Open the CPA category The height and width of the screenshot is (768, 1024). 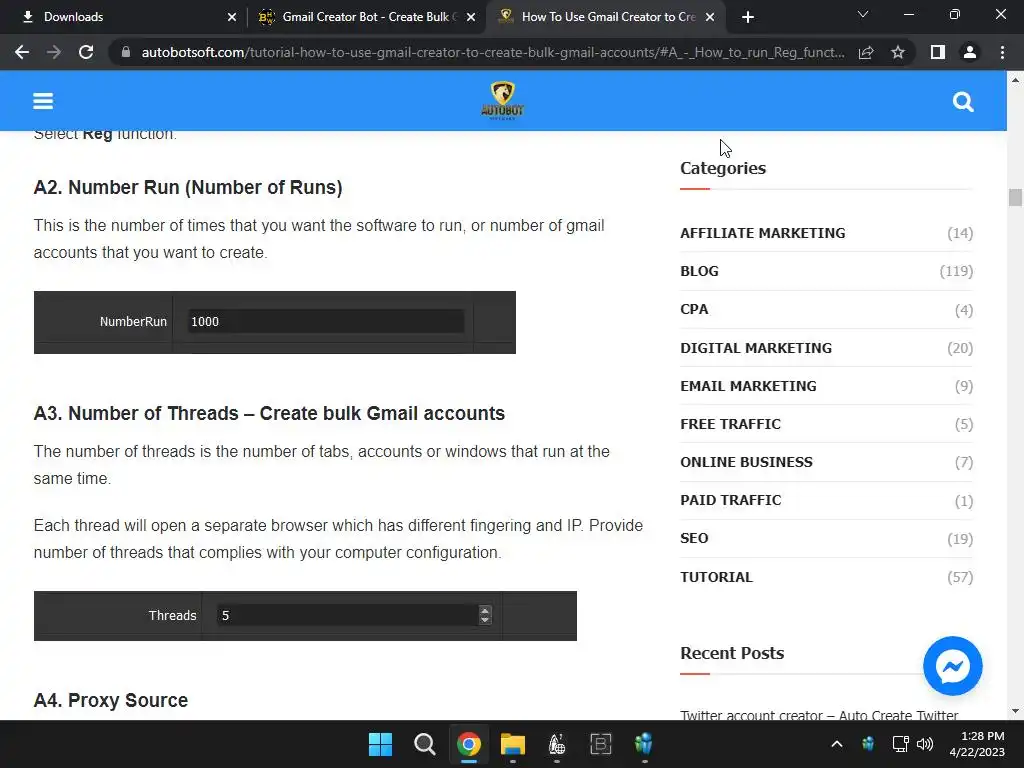(x=694, y=309)
